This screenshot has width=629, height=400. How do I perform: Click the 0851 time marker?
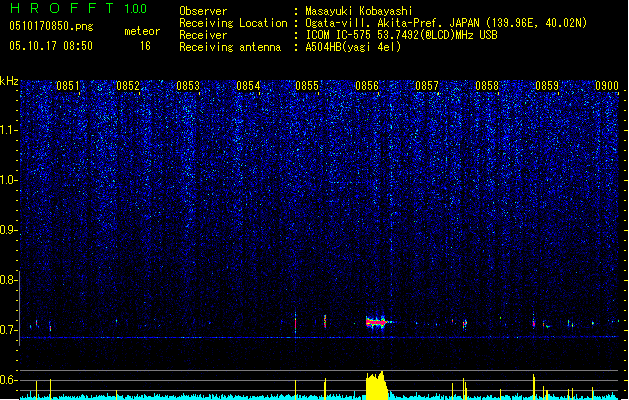click(68, 86)
